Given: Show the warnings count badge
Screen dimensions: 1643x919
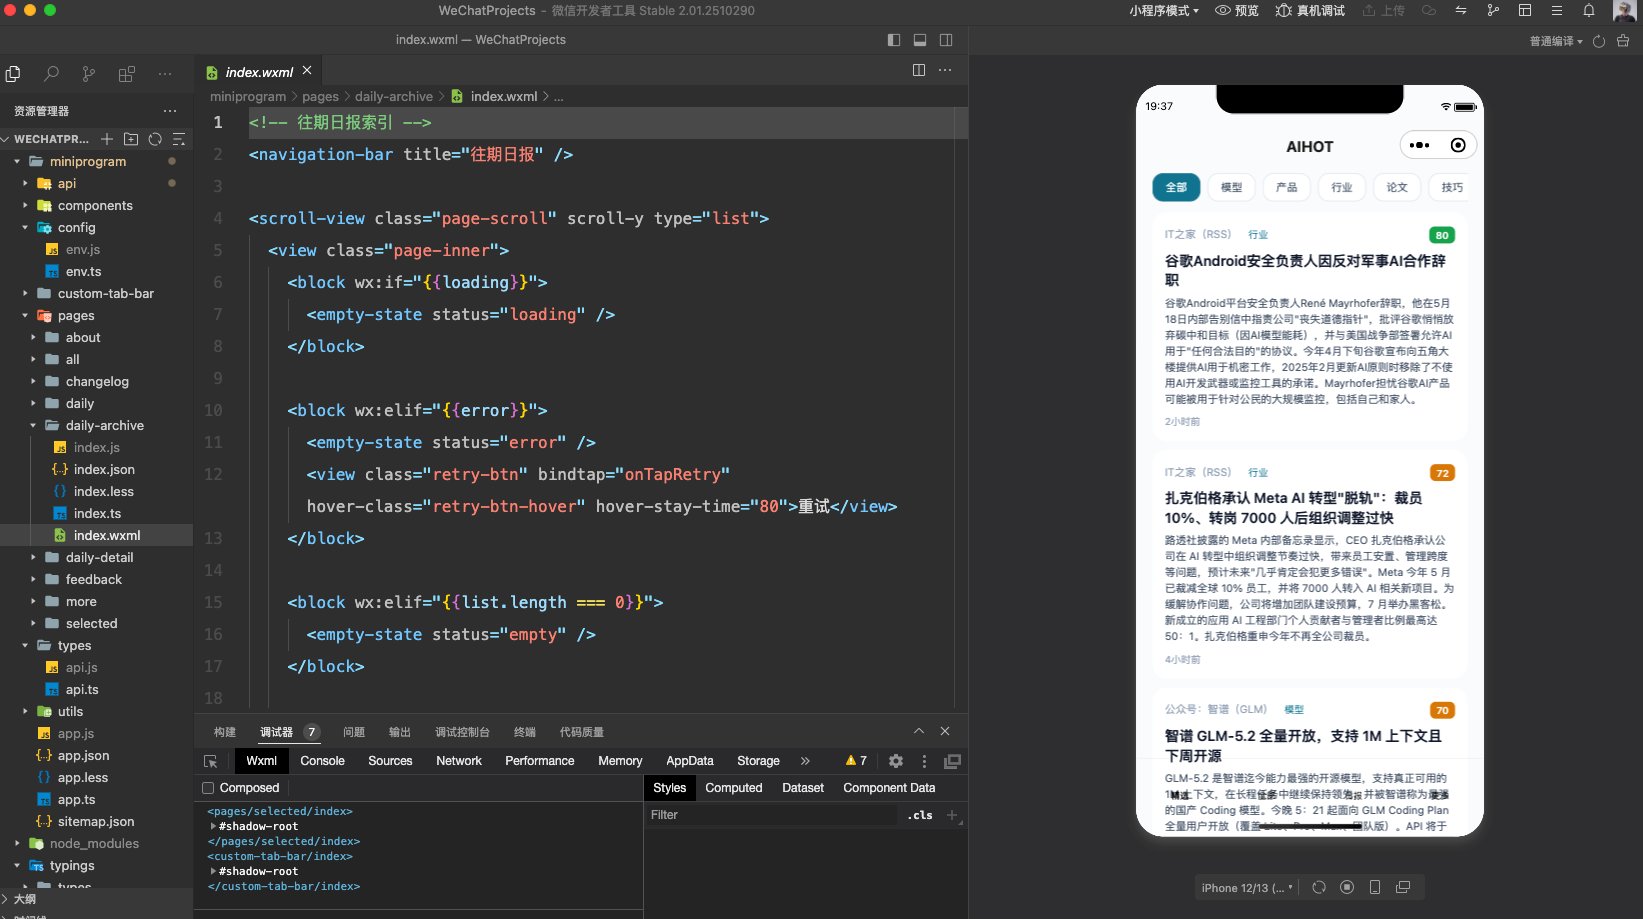Looking at the screenshot, I should pos(856,761).
